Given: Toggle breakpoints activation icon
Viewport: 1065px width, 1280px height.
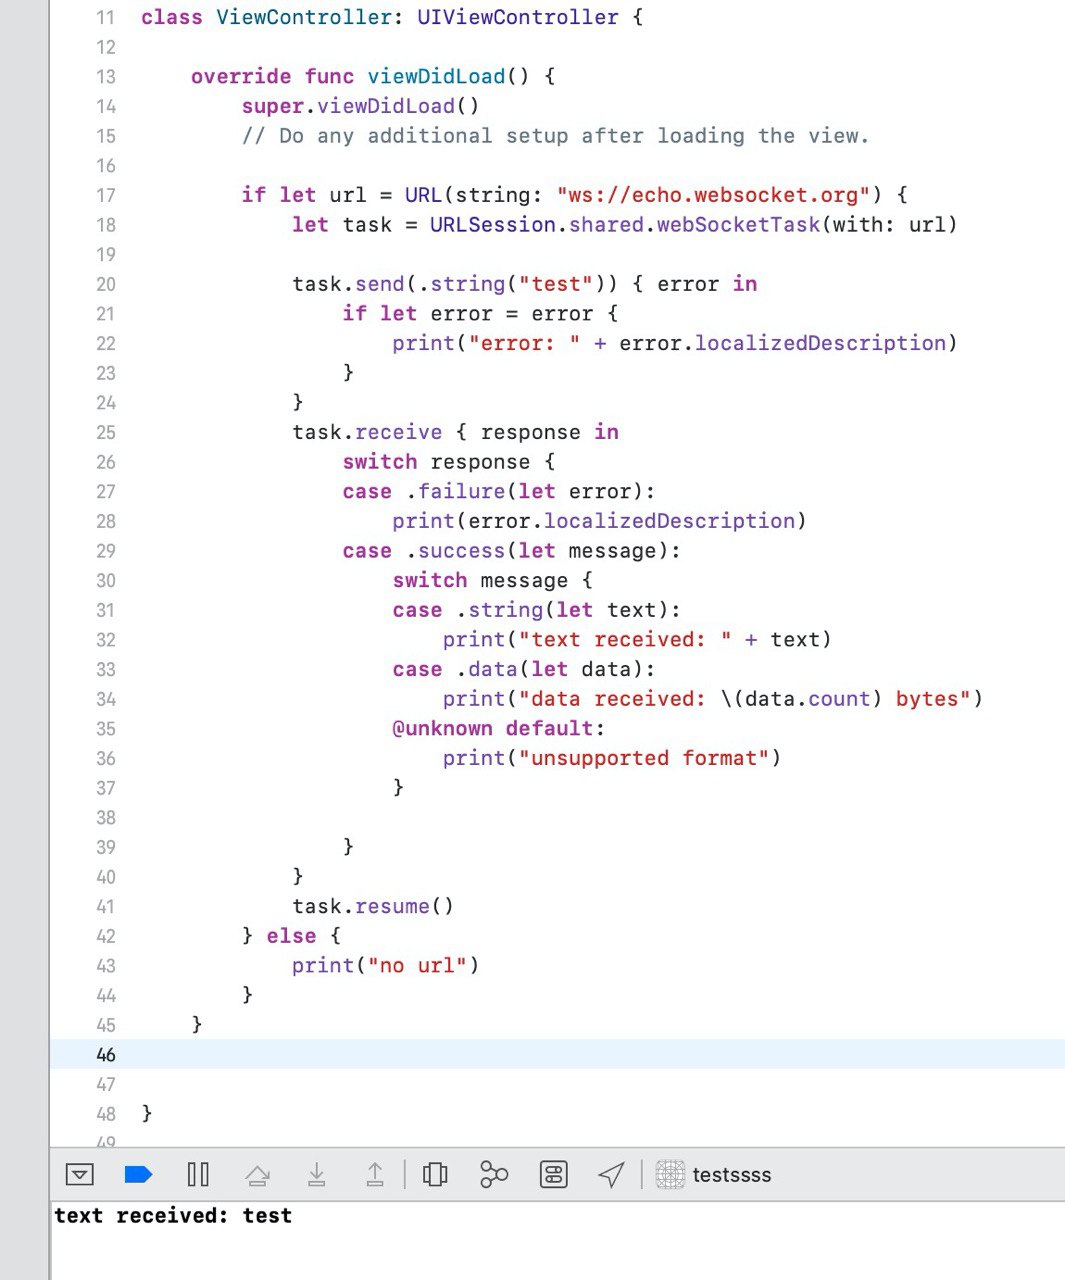Looking at the screenshot, I should click(138, 1174).
